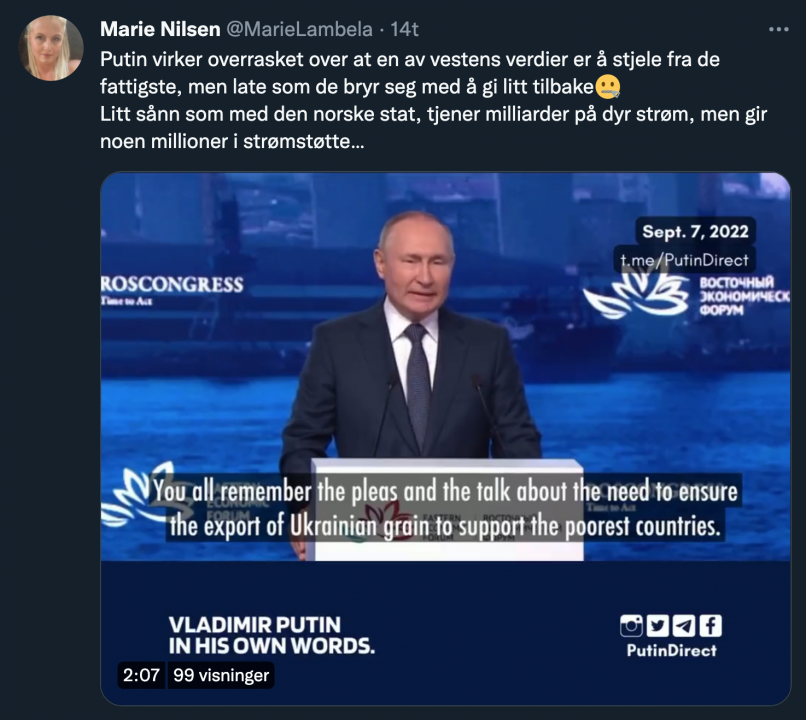
Task: Click the Facebook icon in the video overlay
Action: [709, 626]
